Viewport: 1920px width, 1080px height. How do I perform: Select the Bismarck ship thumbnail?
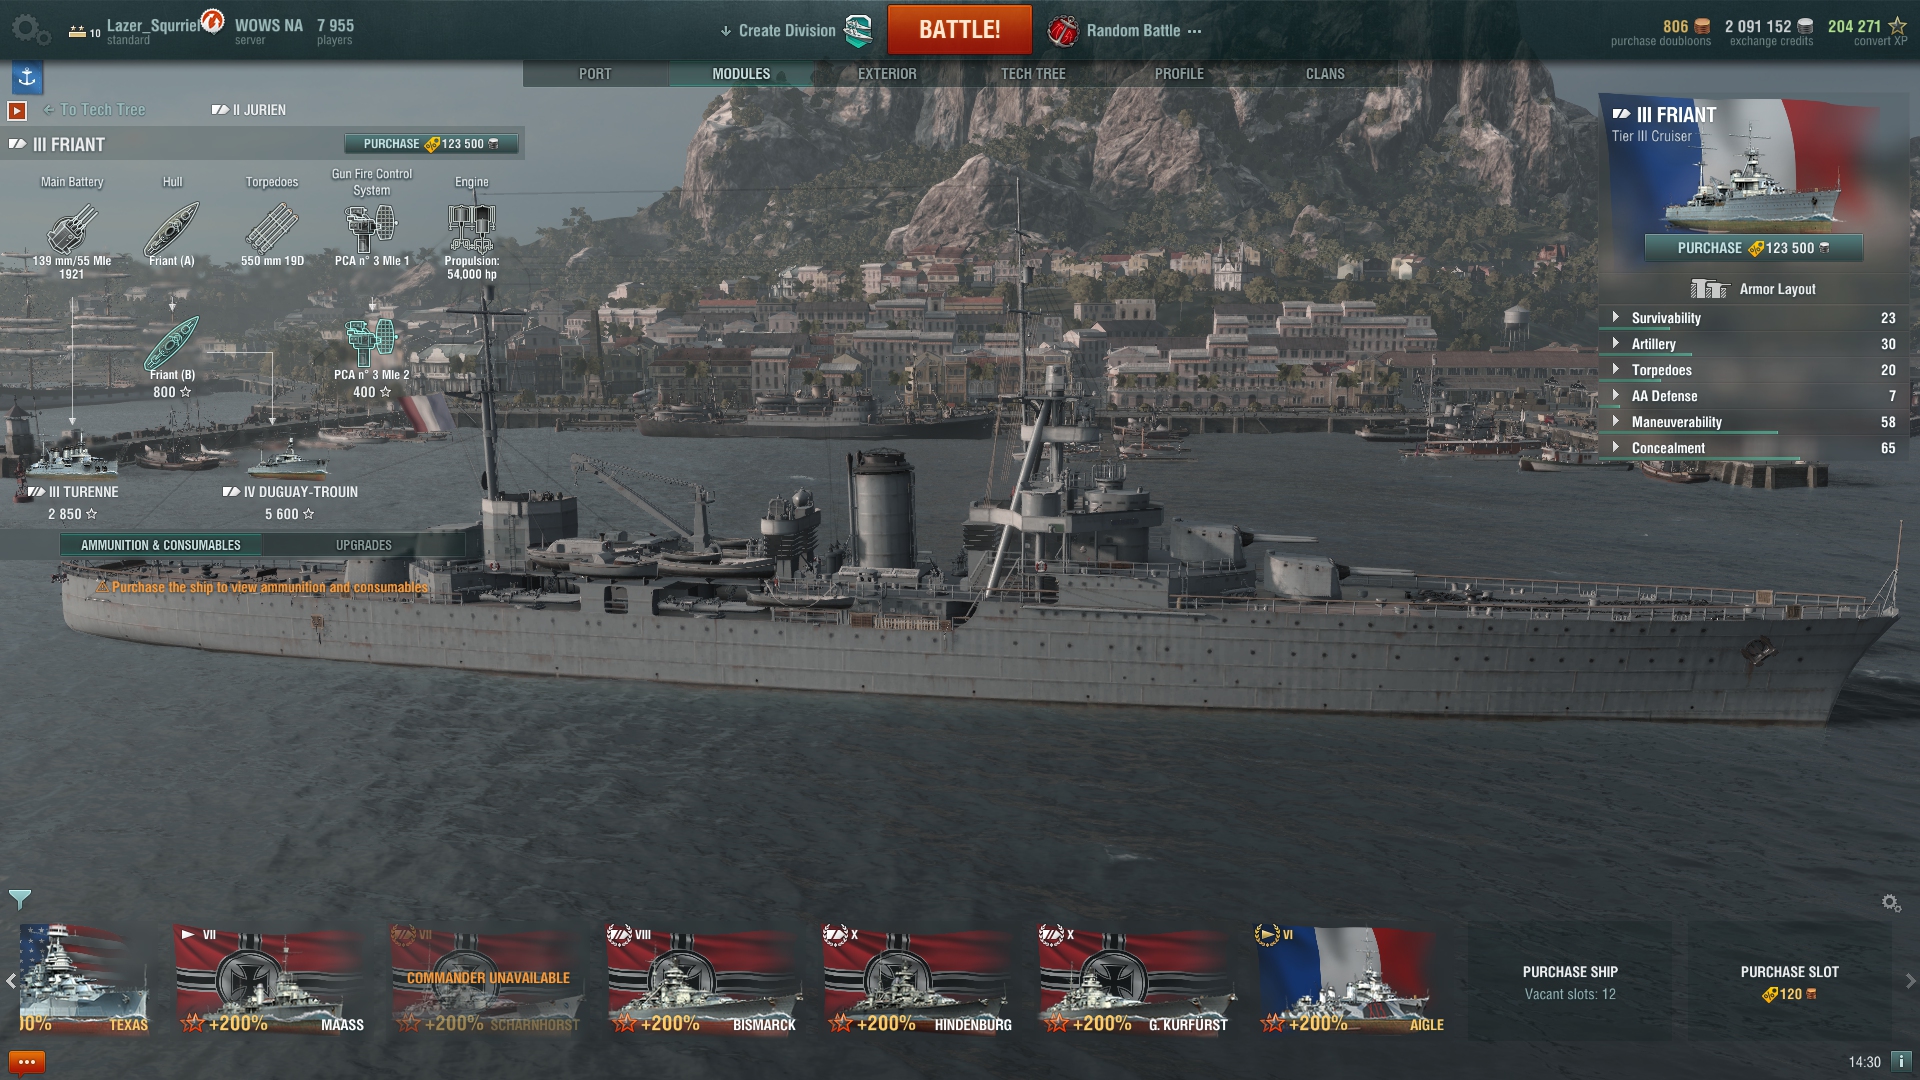coord(704,979)
